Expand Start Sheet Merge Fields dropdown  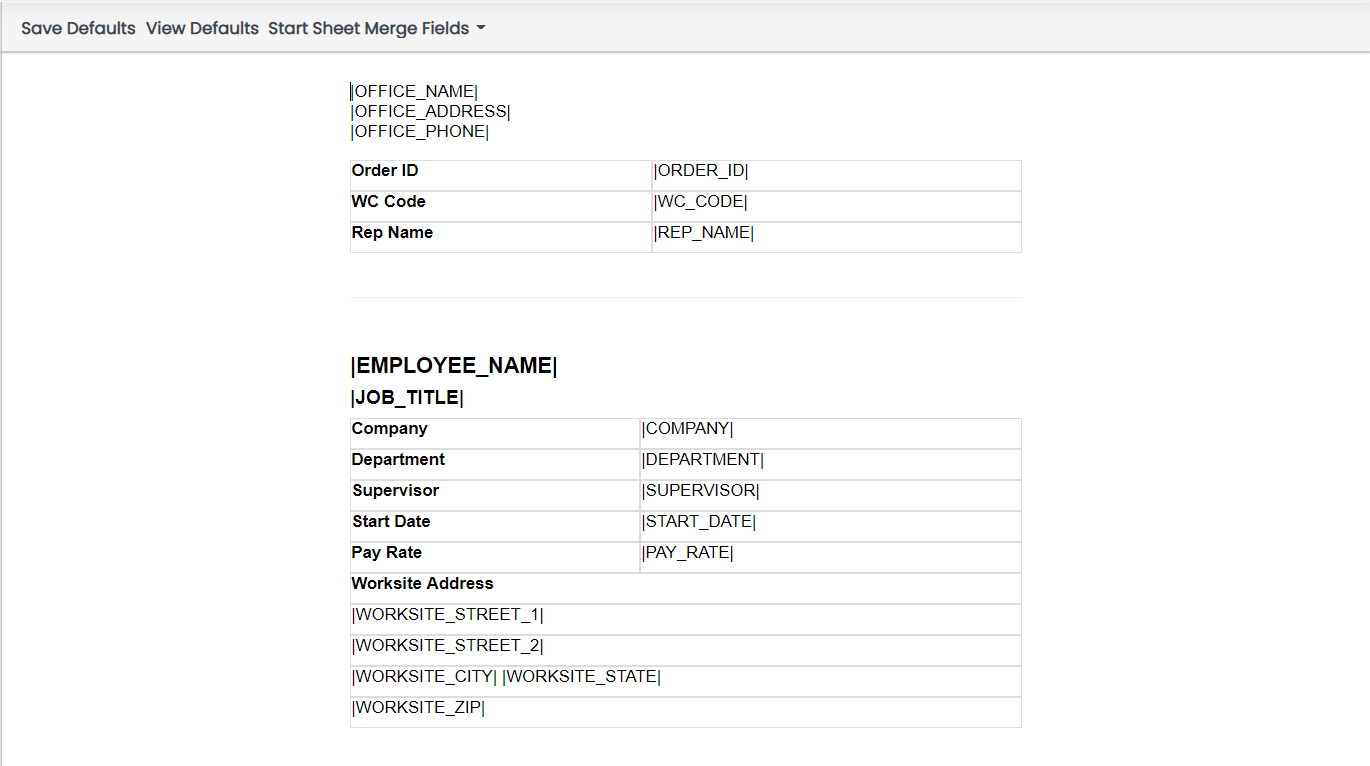[x=370, y=28]
